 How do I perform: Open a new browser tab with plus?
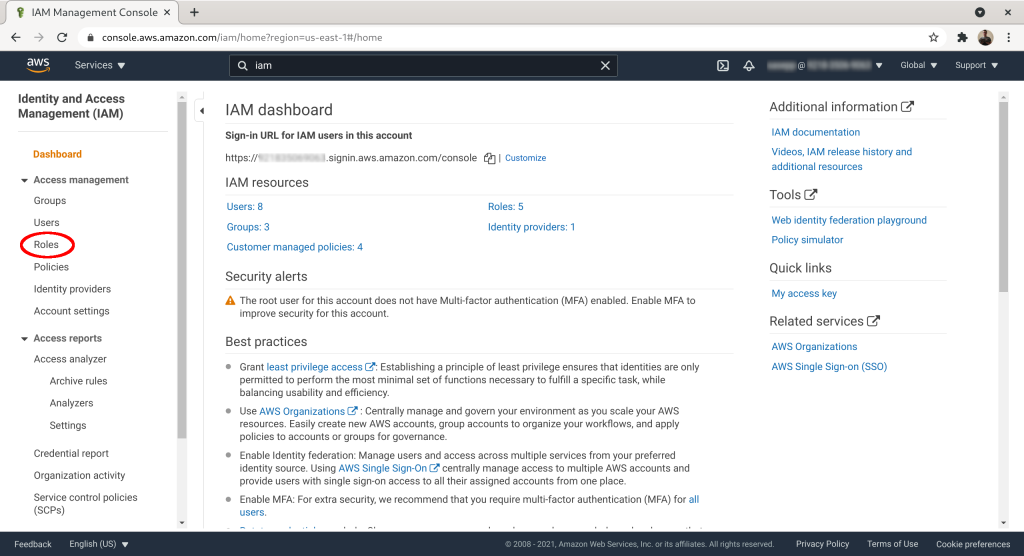[x=194, y=12]
